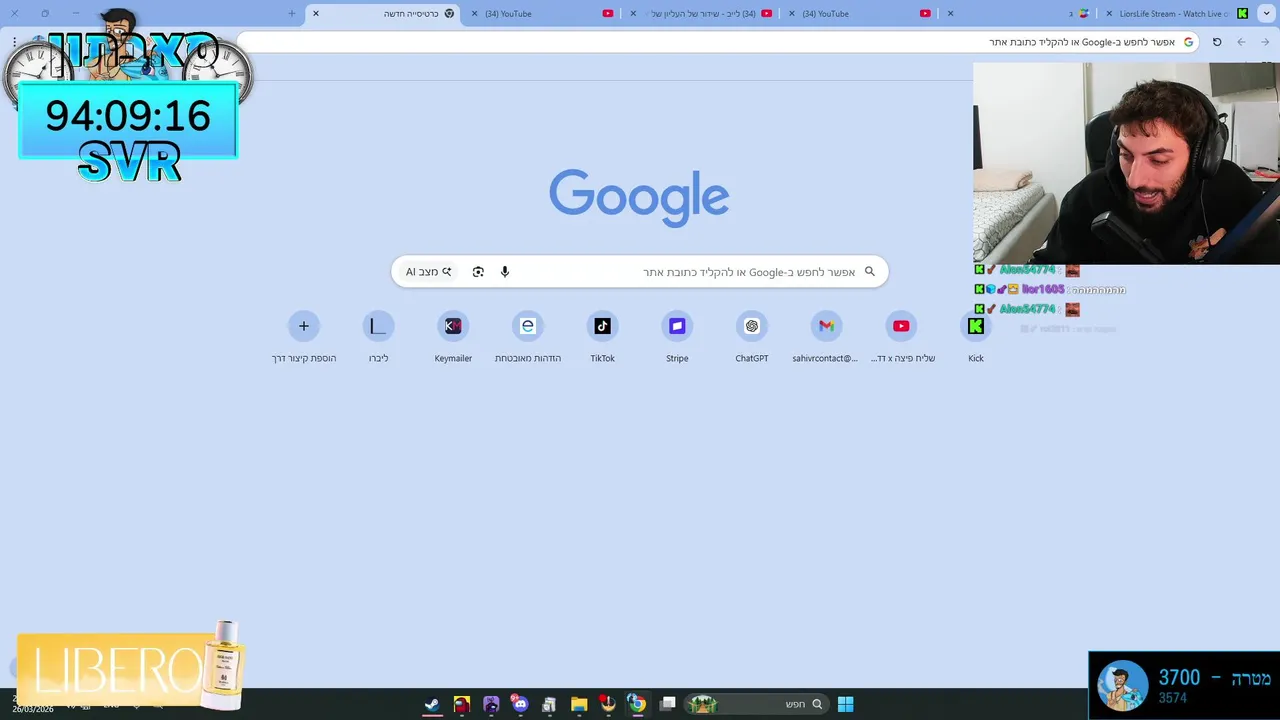
Task: Open Discord from the taskbar
Action: [520, 704]
